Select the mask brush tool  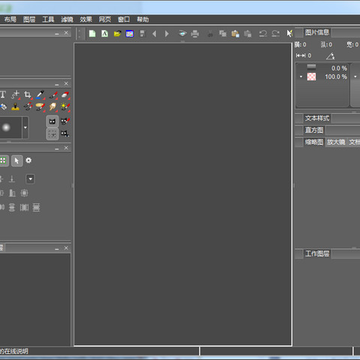pyautogui.click(x=65, y=121)
